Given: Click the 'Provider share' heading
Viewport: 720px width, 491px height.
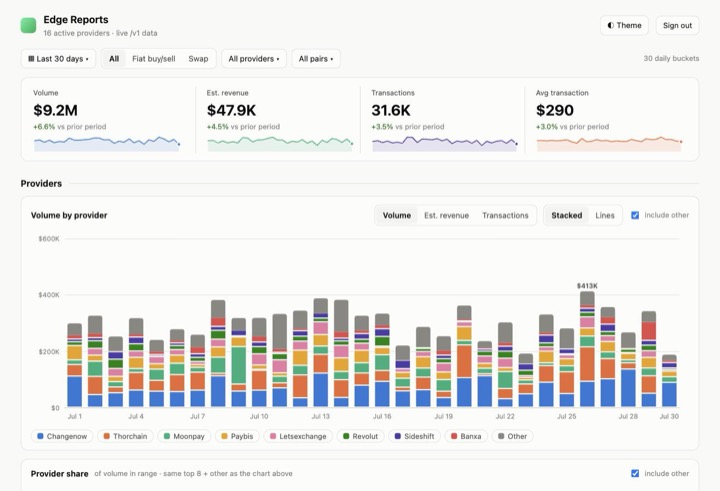Looking at the screenshot, I should coord(59,474).
